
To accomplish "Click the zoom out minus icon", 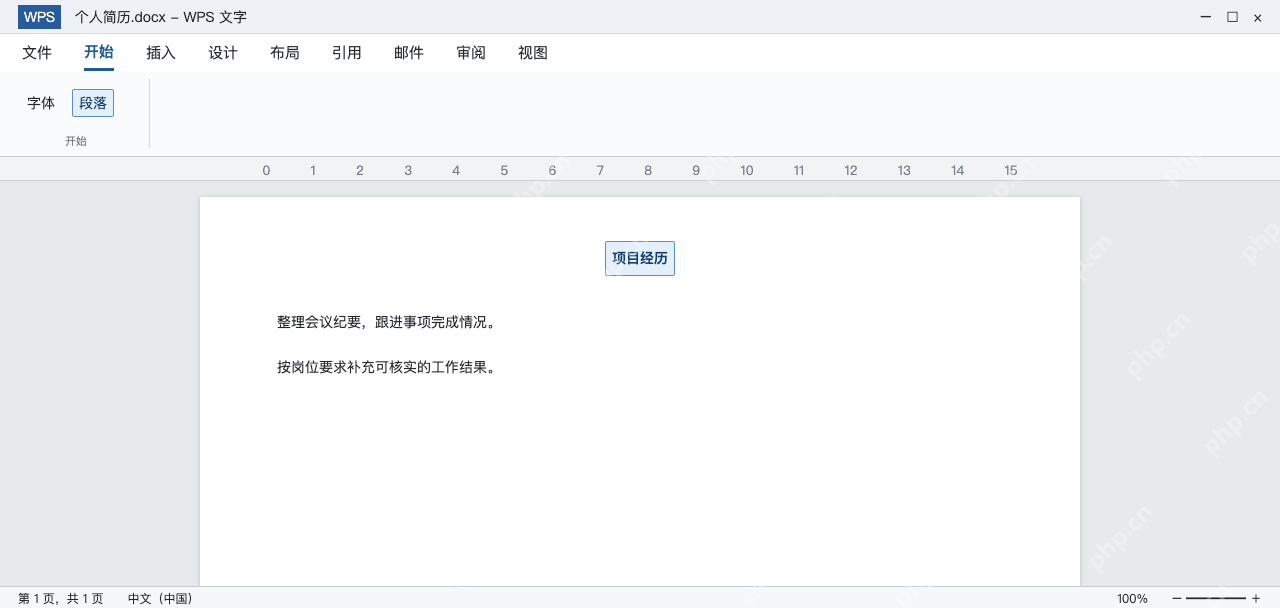I will point(1177,598).
